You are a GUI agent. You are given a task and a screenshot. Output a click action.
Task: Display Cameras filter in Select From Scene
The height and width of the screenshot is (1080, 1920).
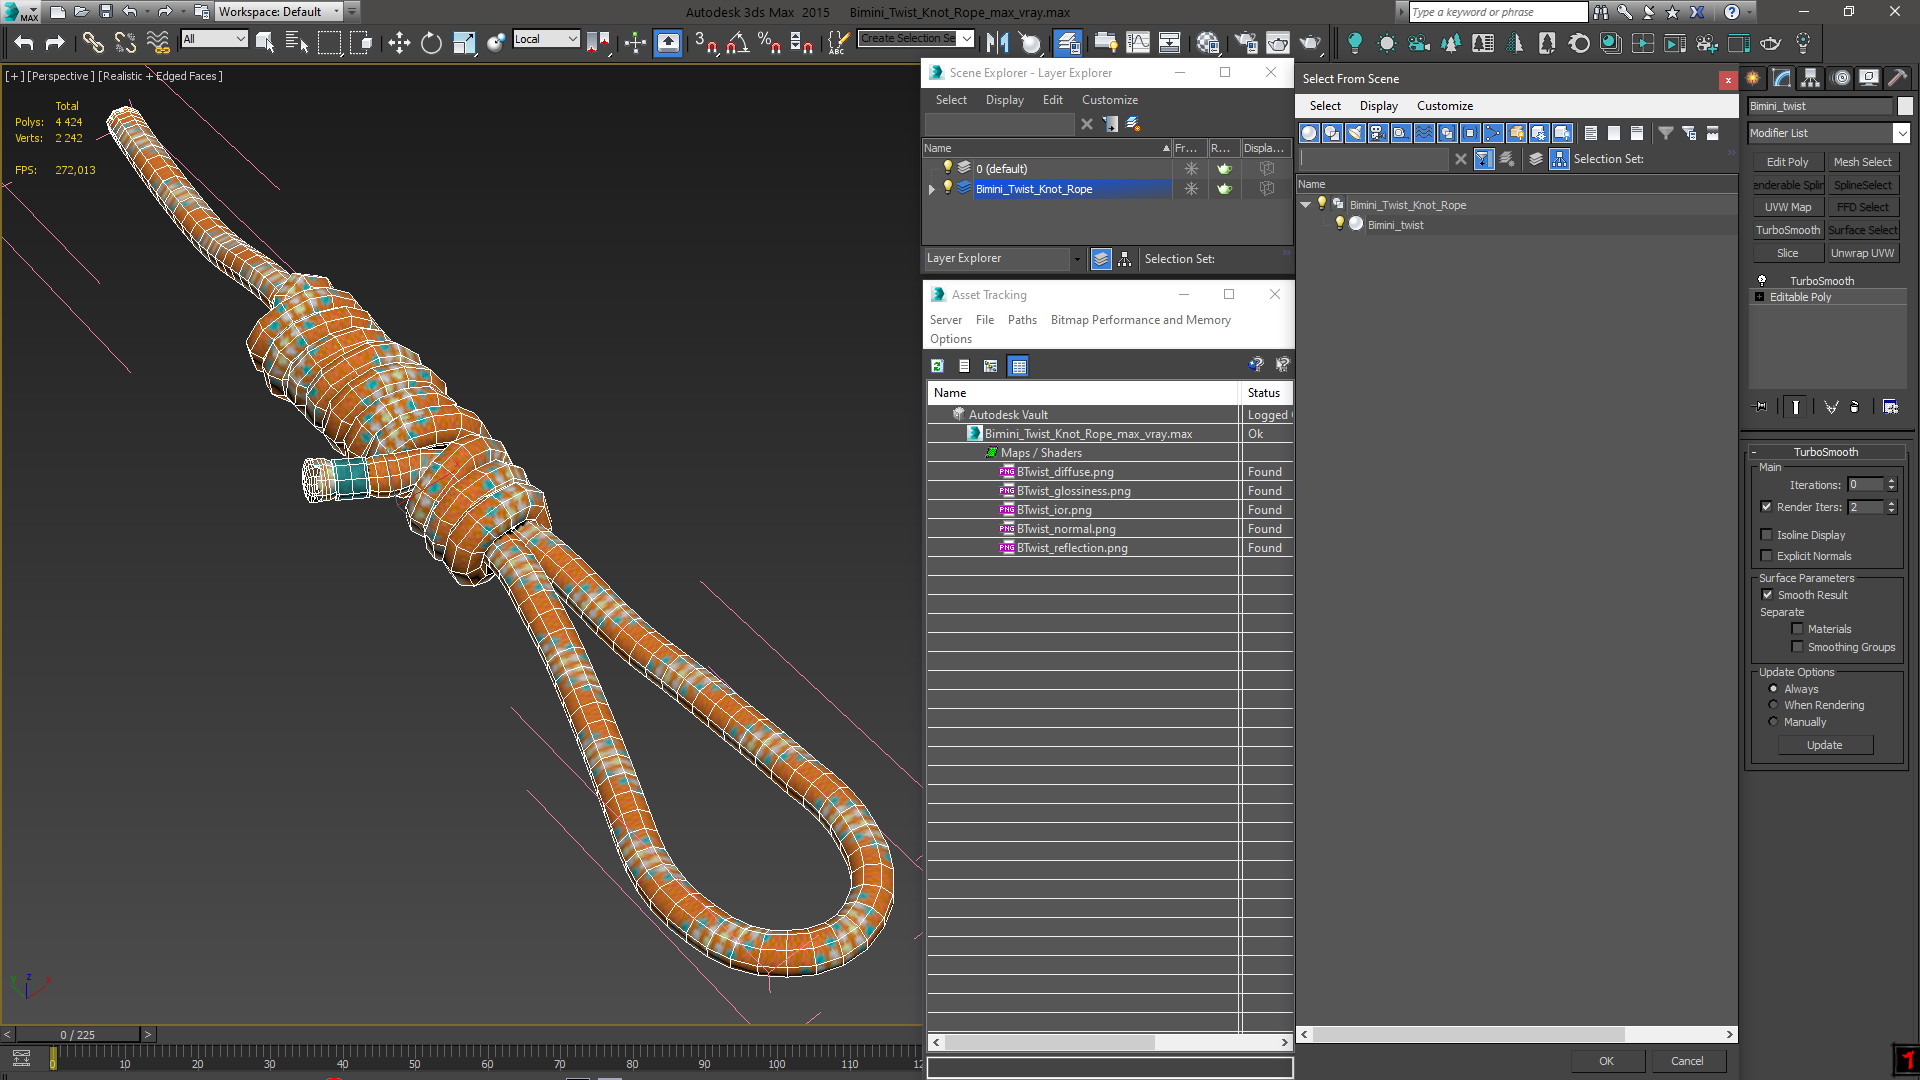pos(1378,133)
